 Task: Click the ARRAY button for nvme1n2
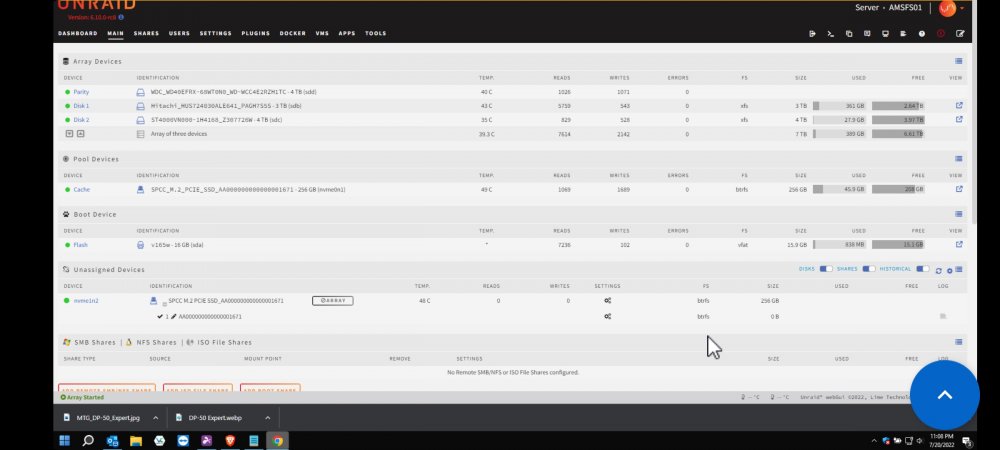click(332, 301)
